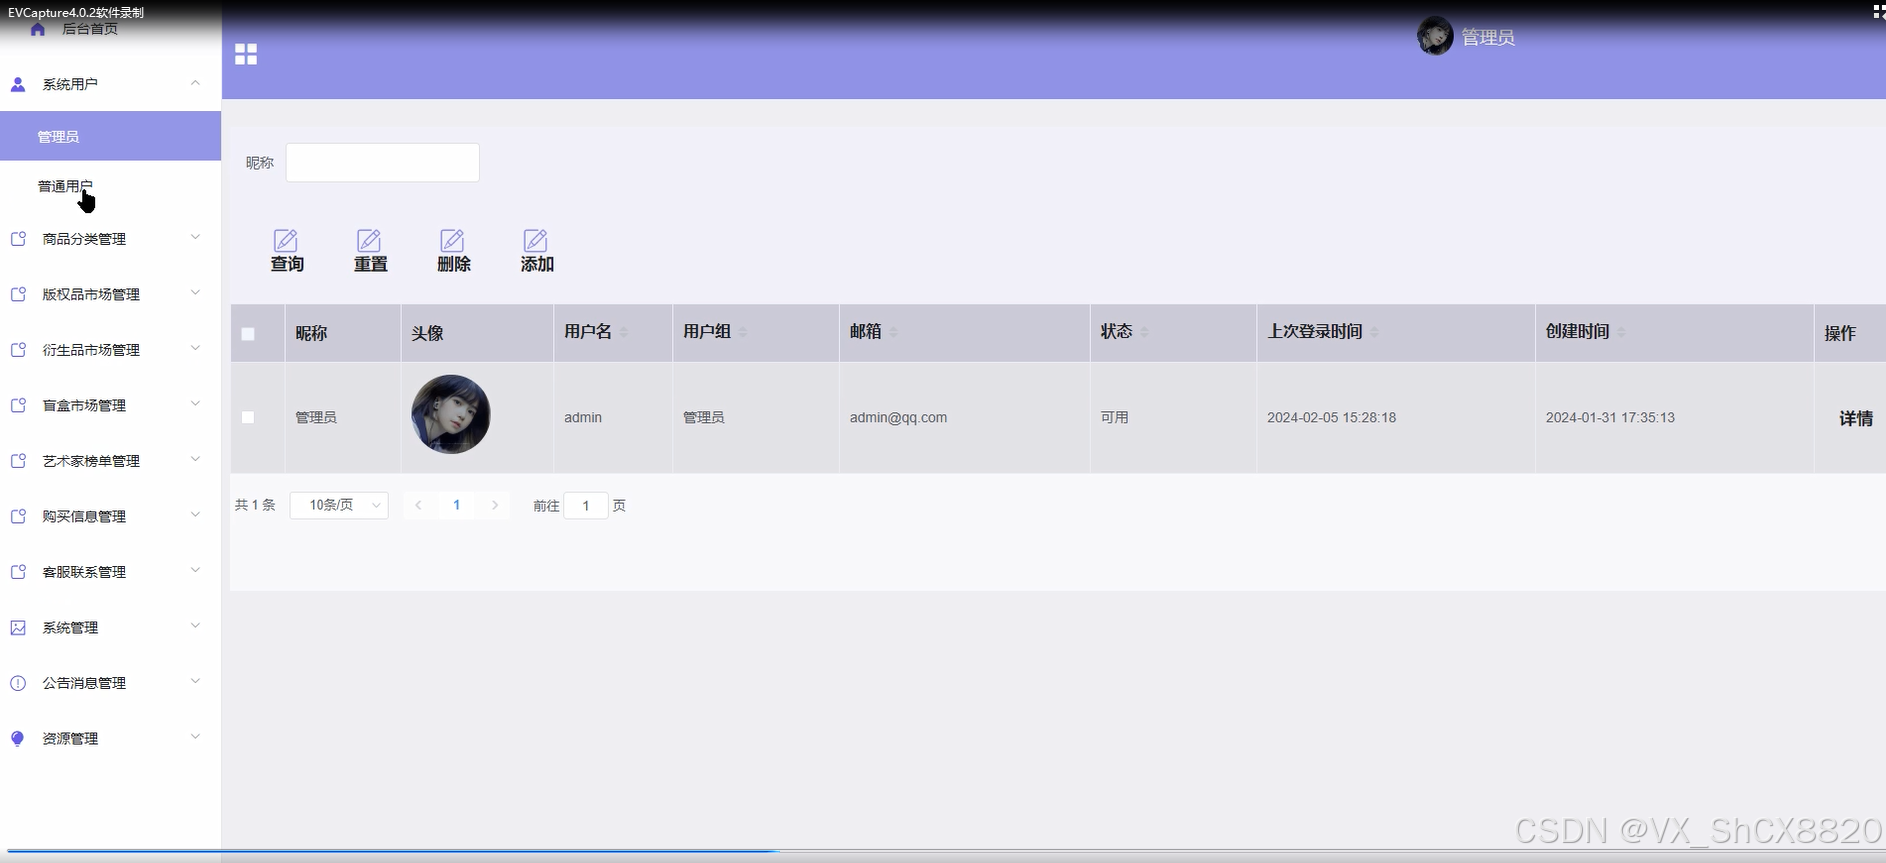The width and height of the screenshot is (1886, 863).
Task: Sort by 邮箱 column arrows
Action: pos(894,332)
